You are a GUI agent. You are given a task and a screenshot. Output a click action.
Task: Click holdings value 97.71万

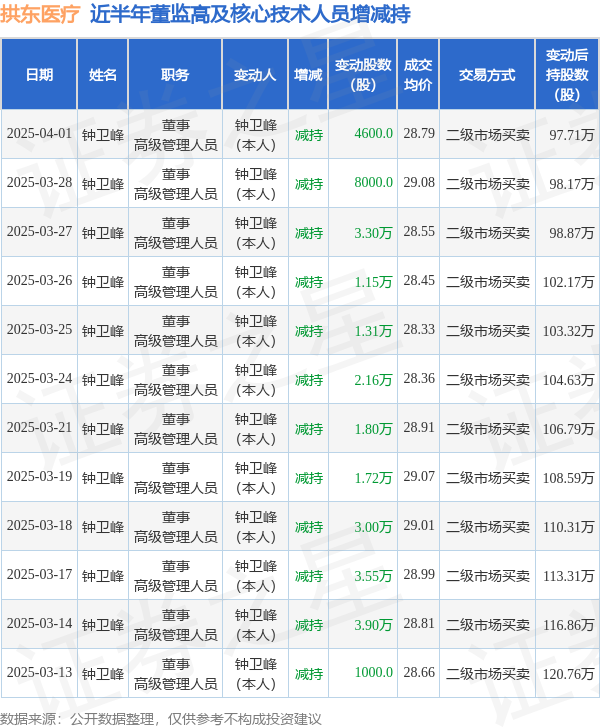572,135
